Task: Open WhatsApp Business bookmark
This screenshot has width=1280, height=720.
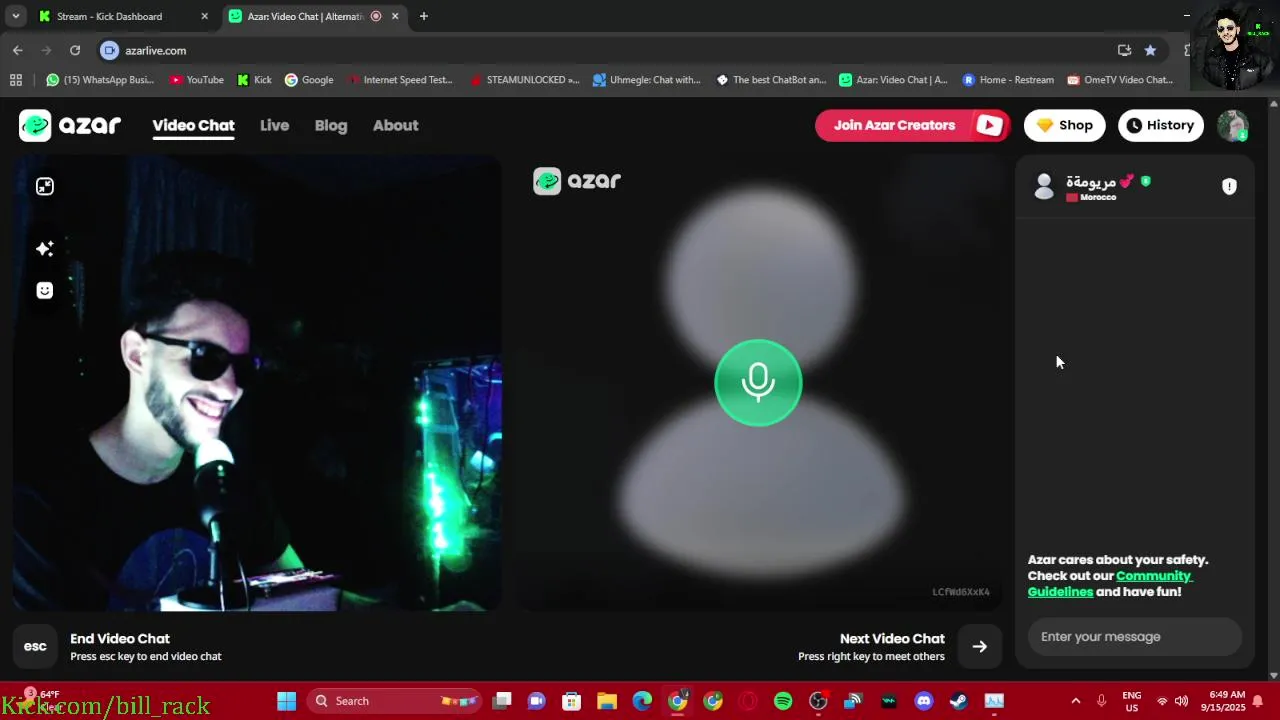Action: pos(100,80)
